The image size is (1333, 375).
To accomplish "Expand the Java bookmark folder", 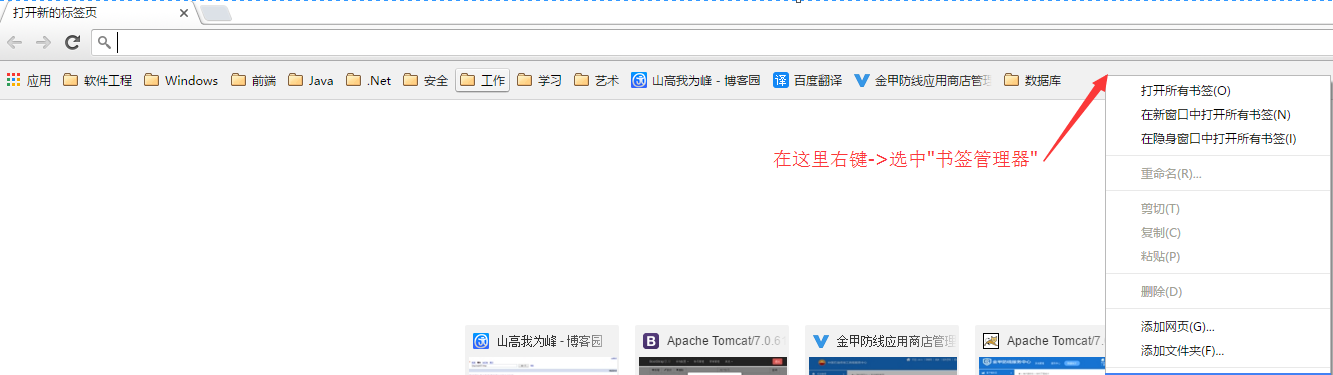I will (311, 81).
